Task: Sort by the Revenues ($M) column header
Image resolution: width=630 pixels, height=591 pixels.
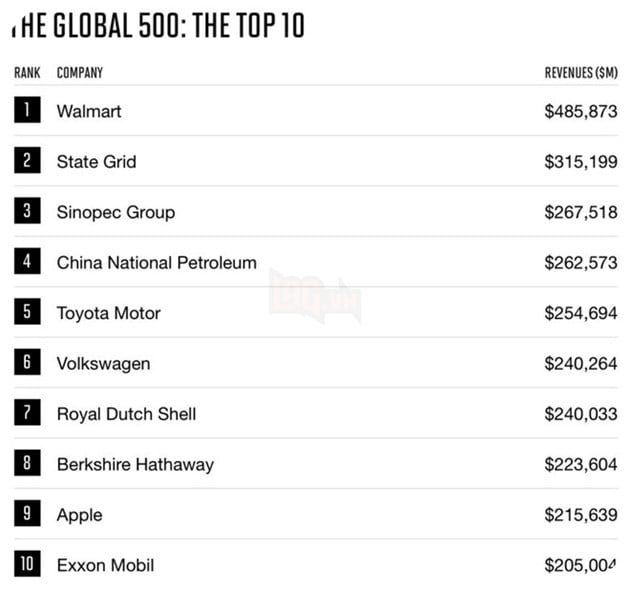Action: pos(581,73)
